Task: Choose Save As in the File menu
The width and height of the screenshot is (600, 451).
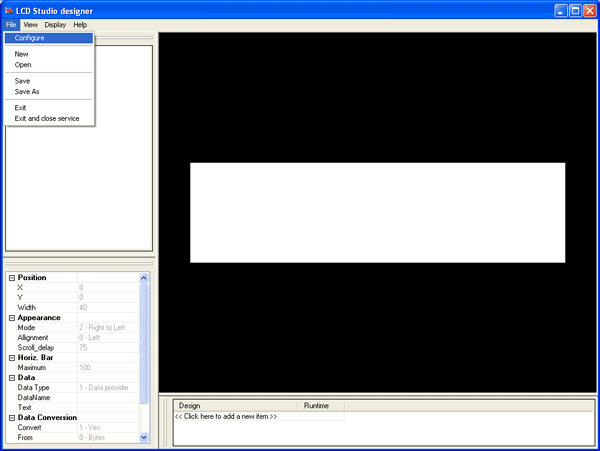Action: (x=49, y=91)
